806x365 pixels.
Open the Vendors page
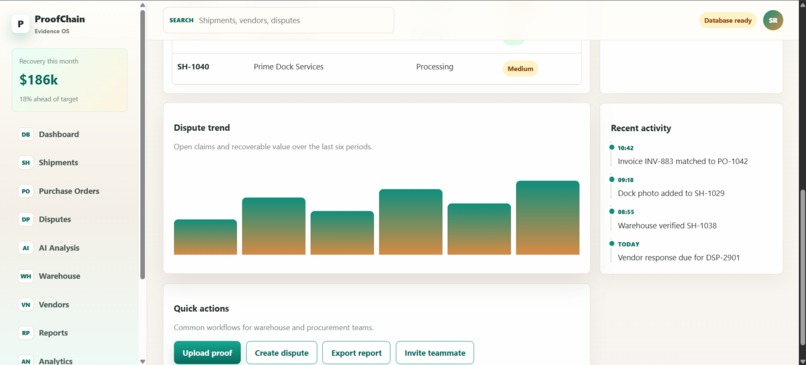point(53,305)
